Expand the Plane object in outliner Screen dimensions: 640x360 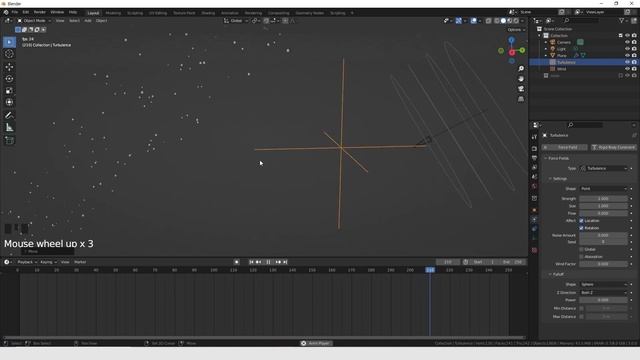click(x=546, y=55)
